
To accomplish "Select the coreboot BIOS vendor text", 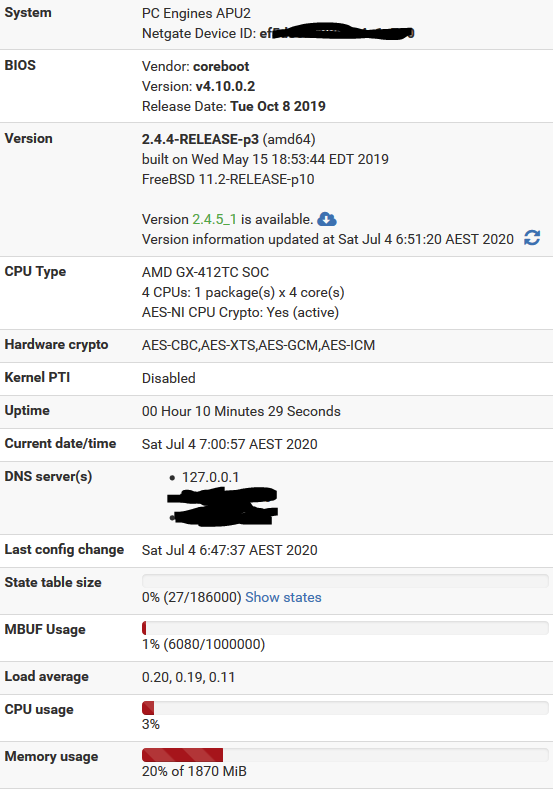I will 221,66.
